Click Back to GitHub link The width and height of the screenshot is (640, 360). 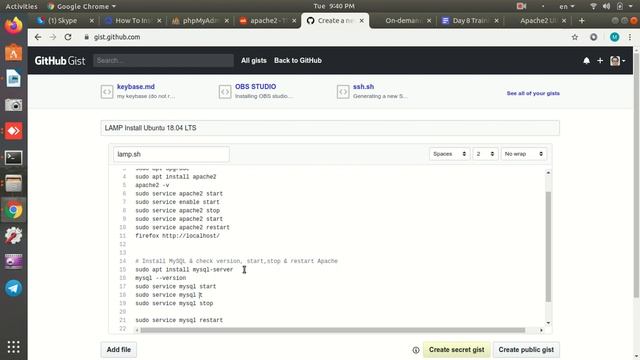point(298,60)
